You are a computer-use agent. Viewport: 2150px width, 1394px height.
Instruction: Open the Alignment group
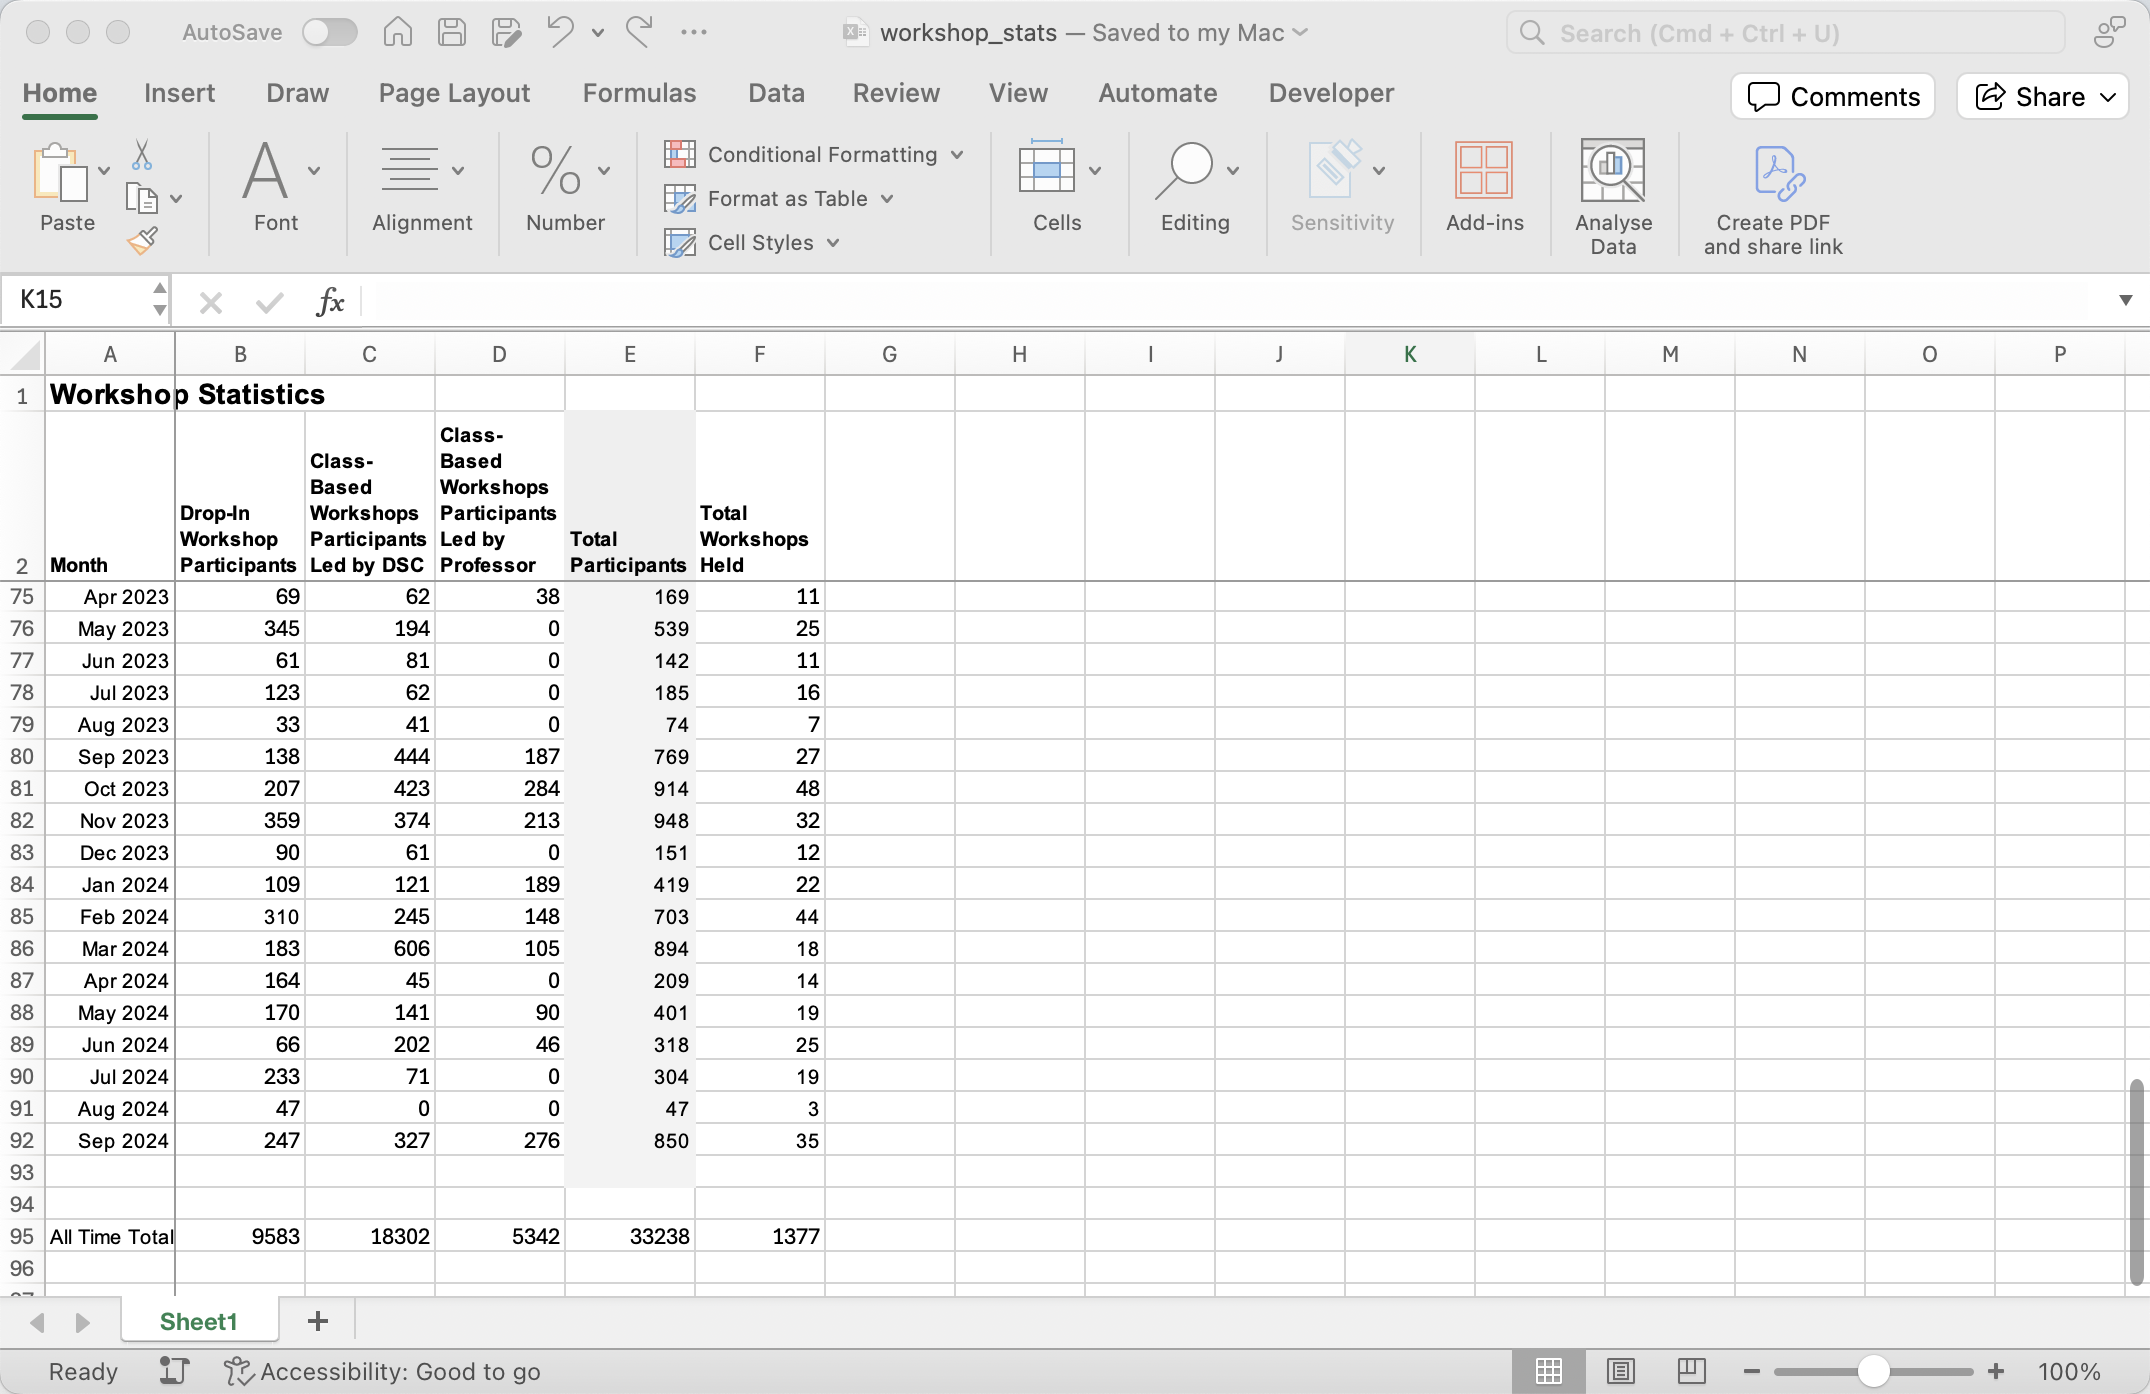coord(422,187)
